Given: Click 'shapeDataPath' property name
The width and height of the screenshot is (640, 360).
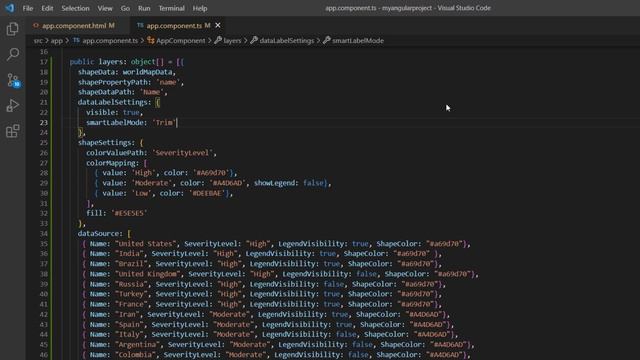Looking at the screenshot, I should tap(104, 92).
